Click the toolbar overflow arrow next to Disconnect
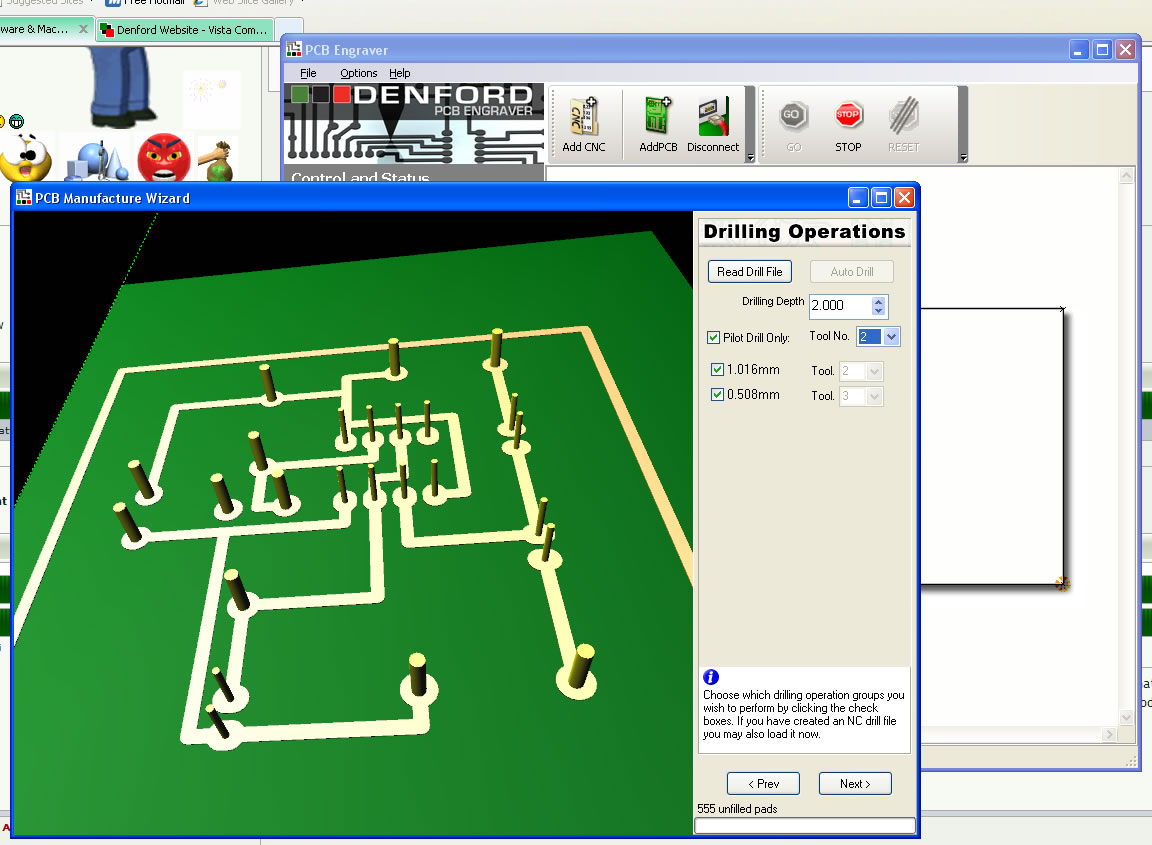Viewport: 1152px width, 845px height. (x=750, y=157)
